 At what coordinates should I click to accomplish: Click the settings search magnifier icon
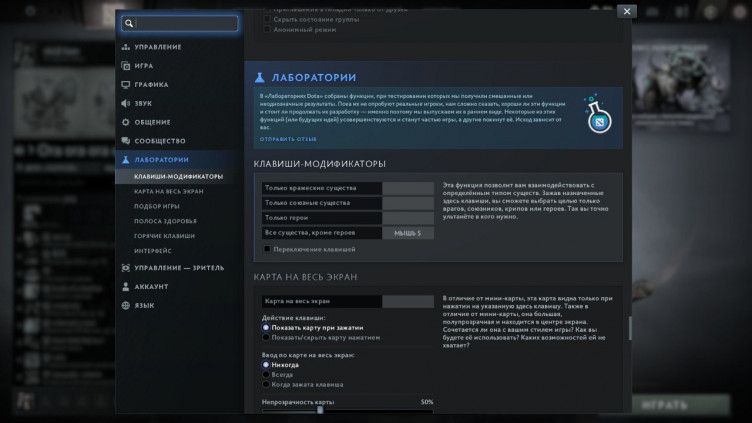coord(128,23)
